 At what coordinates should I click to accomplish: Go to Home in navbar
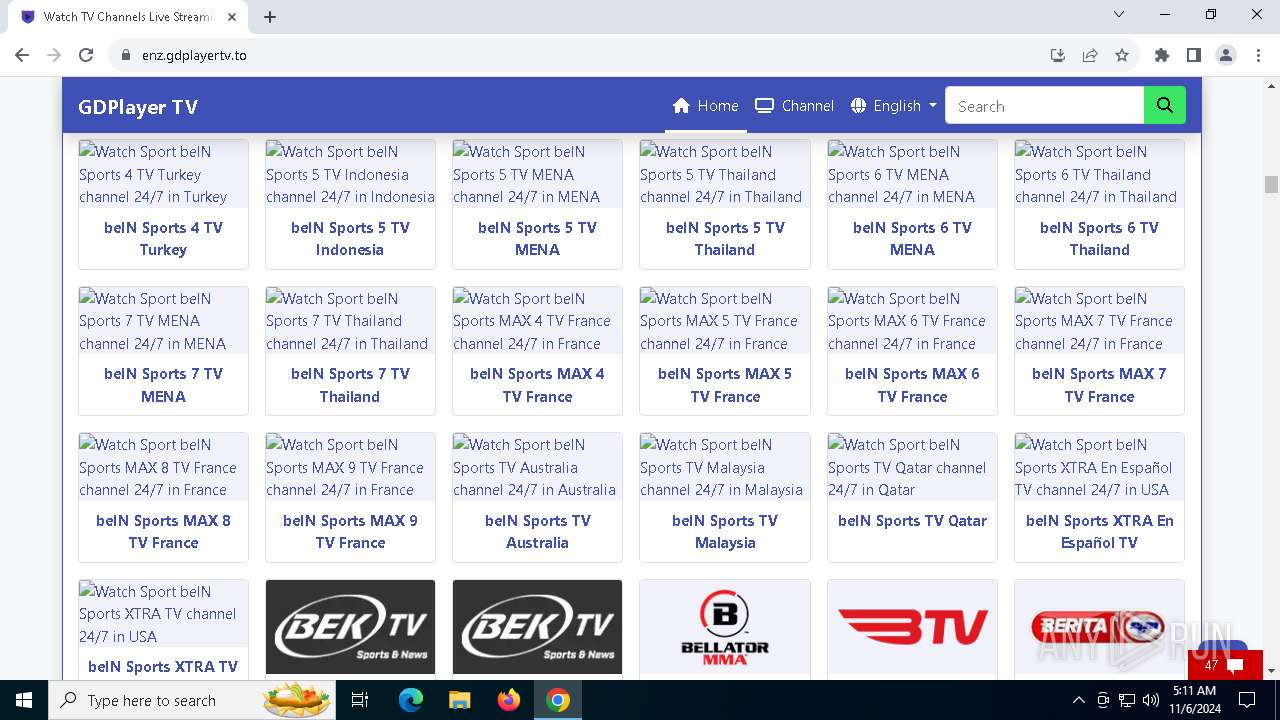pos(706,106)
